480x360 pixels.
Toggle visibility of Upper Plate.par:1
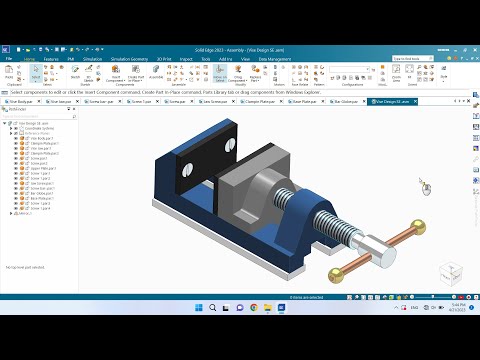click(x=16, y=168)
